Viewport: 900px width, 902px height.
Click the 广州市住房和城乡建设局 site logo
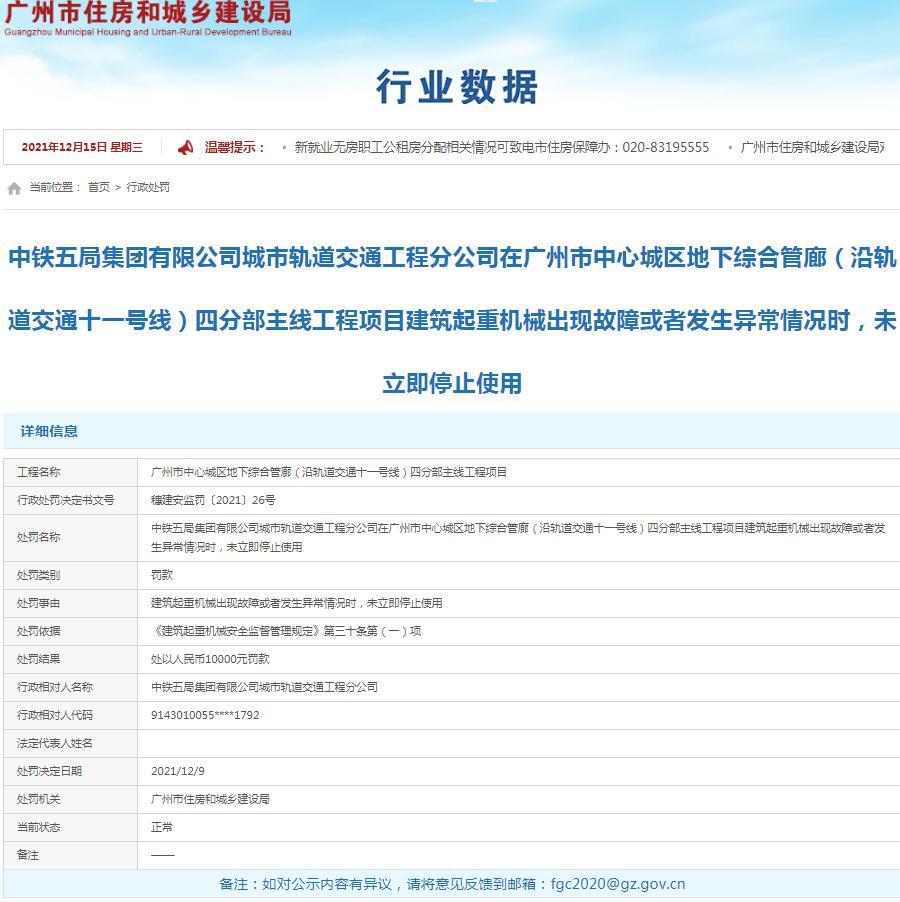tap(148, 18)
